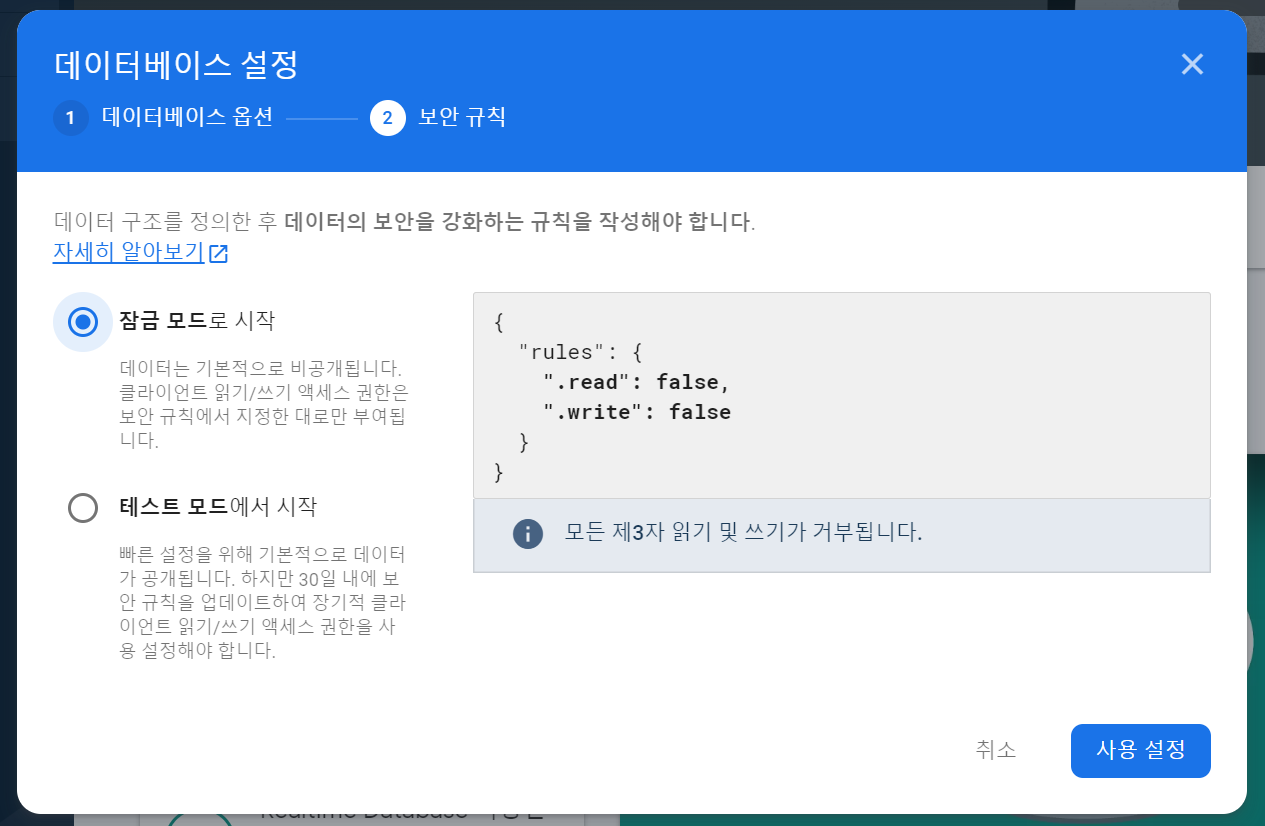The image size is (1265, 826).
Task: Select the 잠금 모드로 시작 radio button
Action: 83,322
